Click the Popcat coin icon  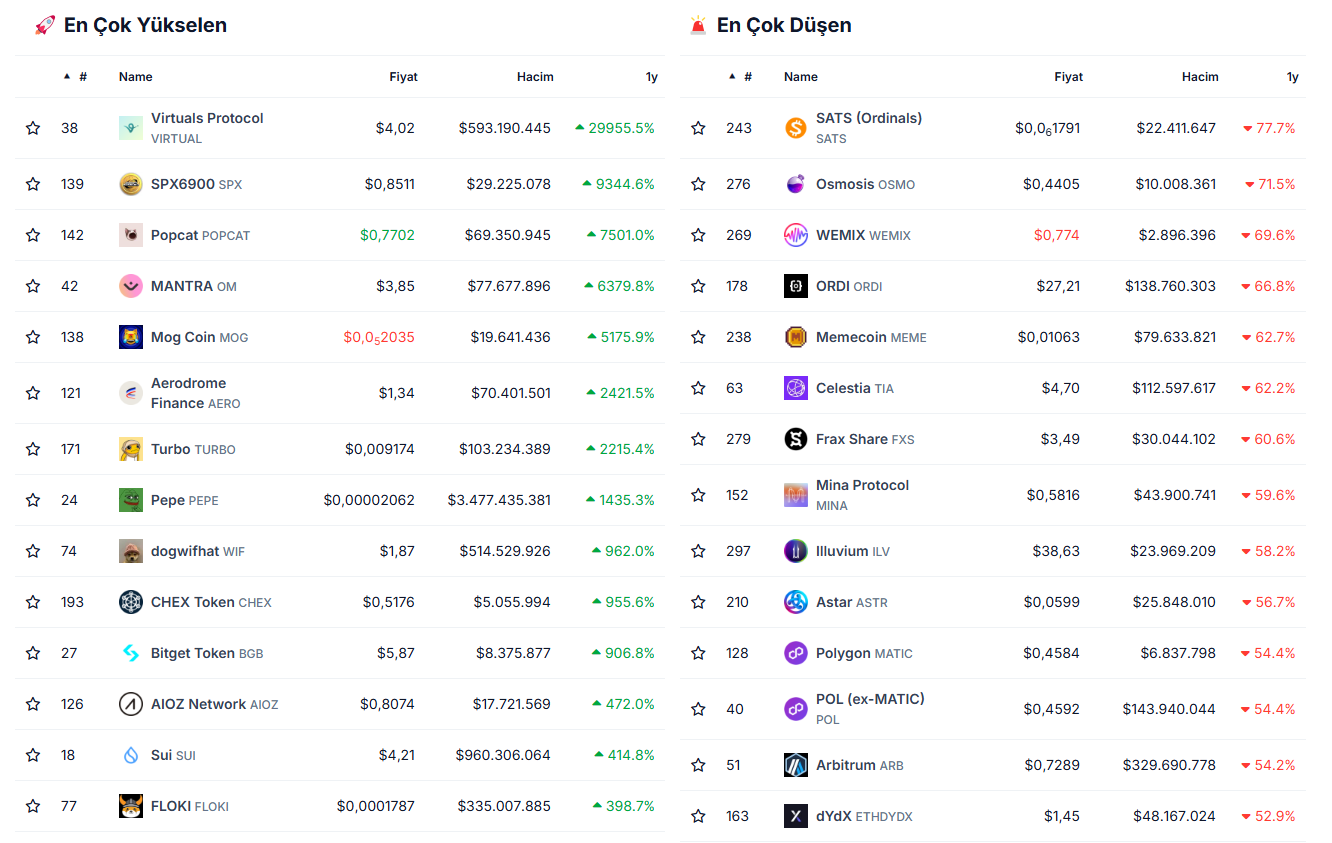coord(131,235)
